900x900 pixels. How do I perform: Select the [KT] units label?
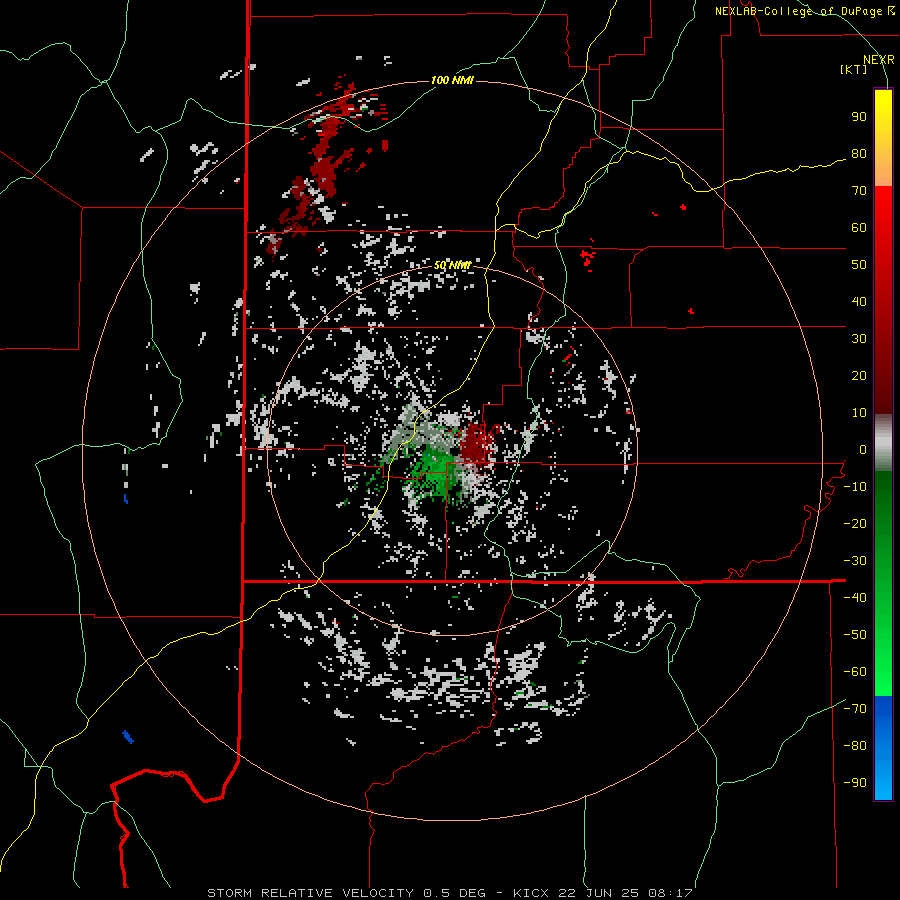click(x=854, y=69)
